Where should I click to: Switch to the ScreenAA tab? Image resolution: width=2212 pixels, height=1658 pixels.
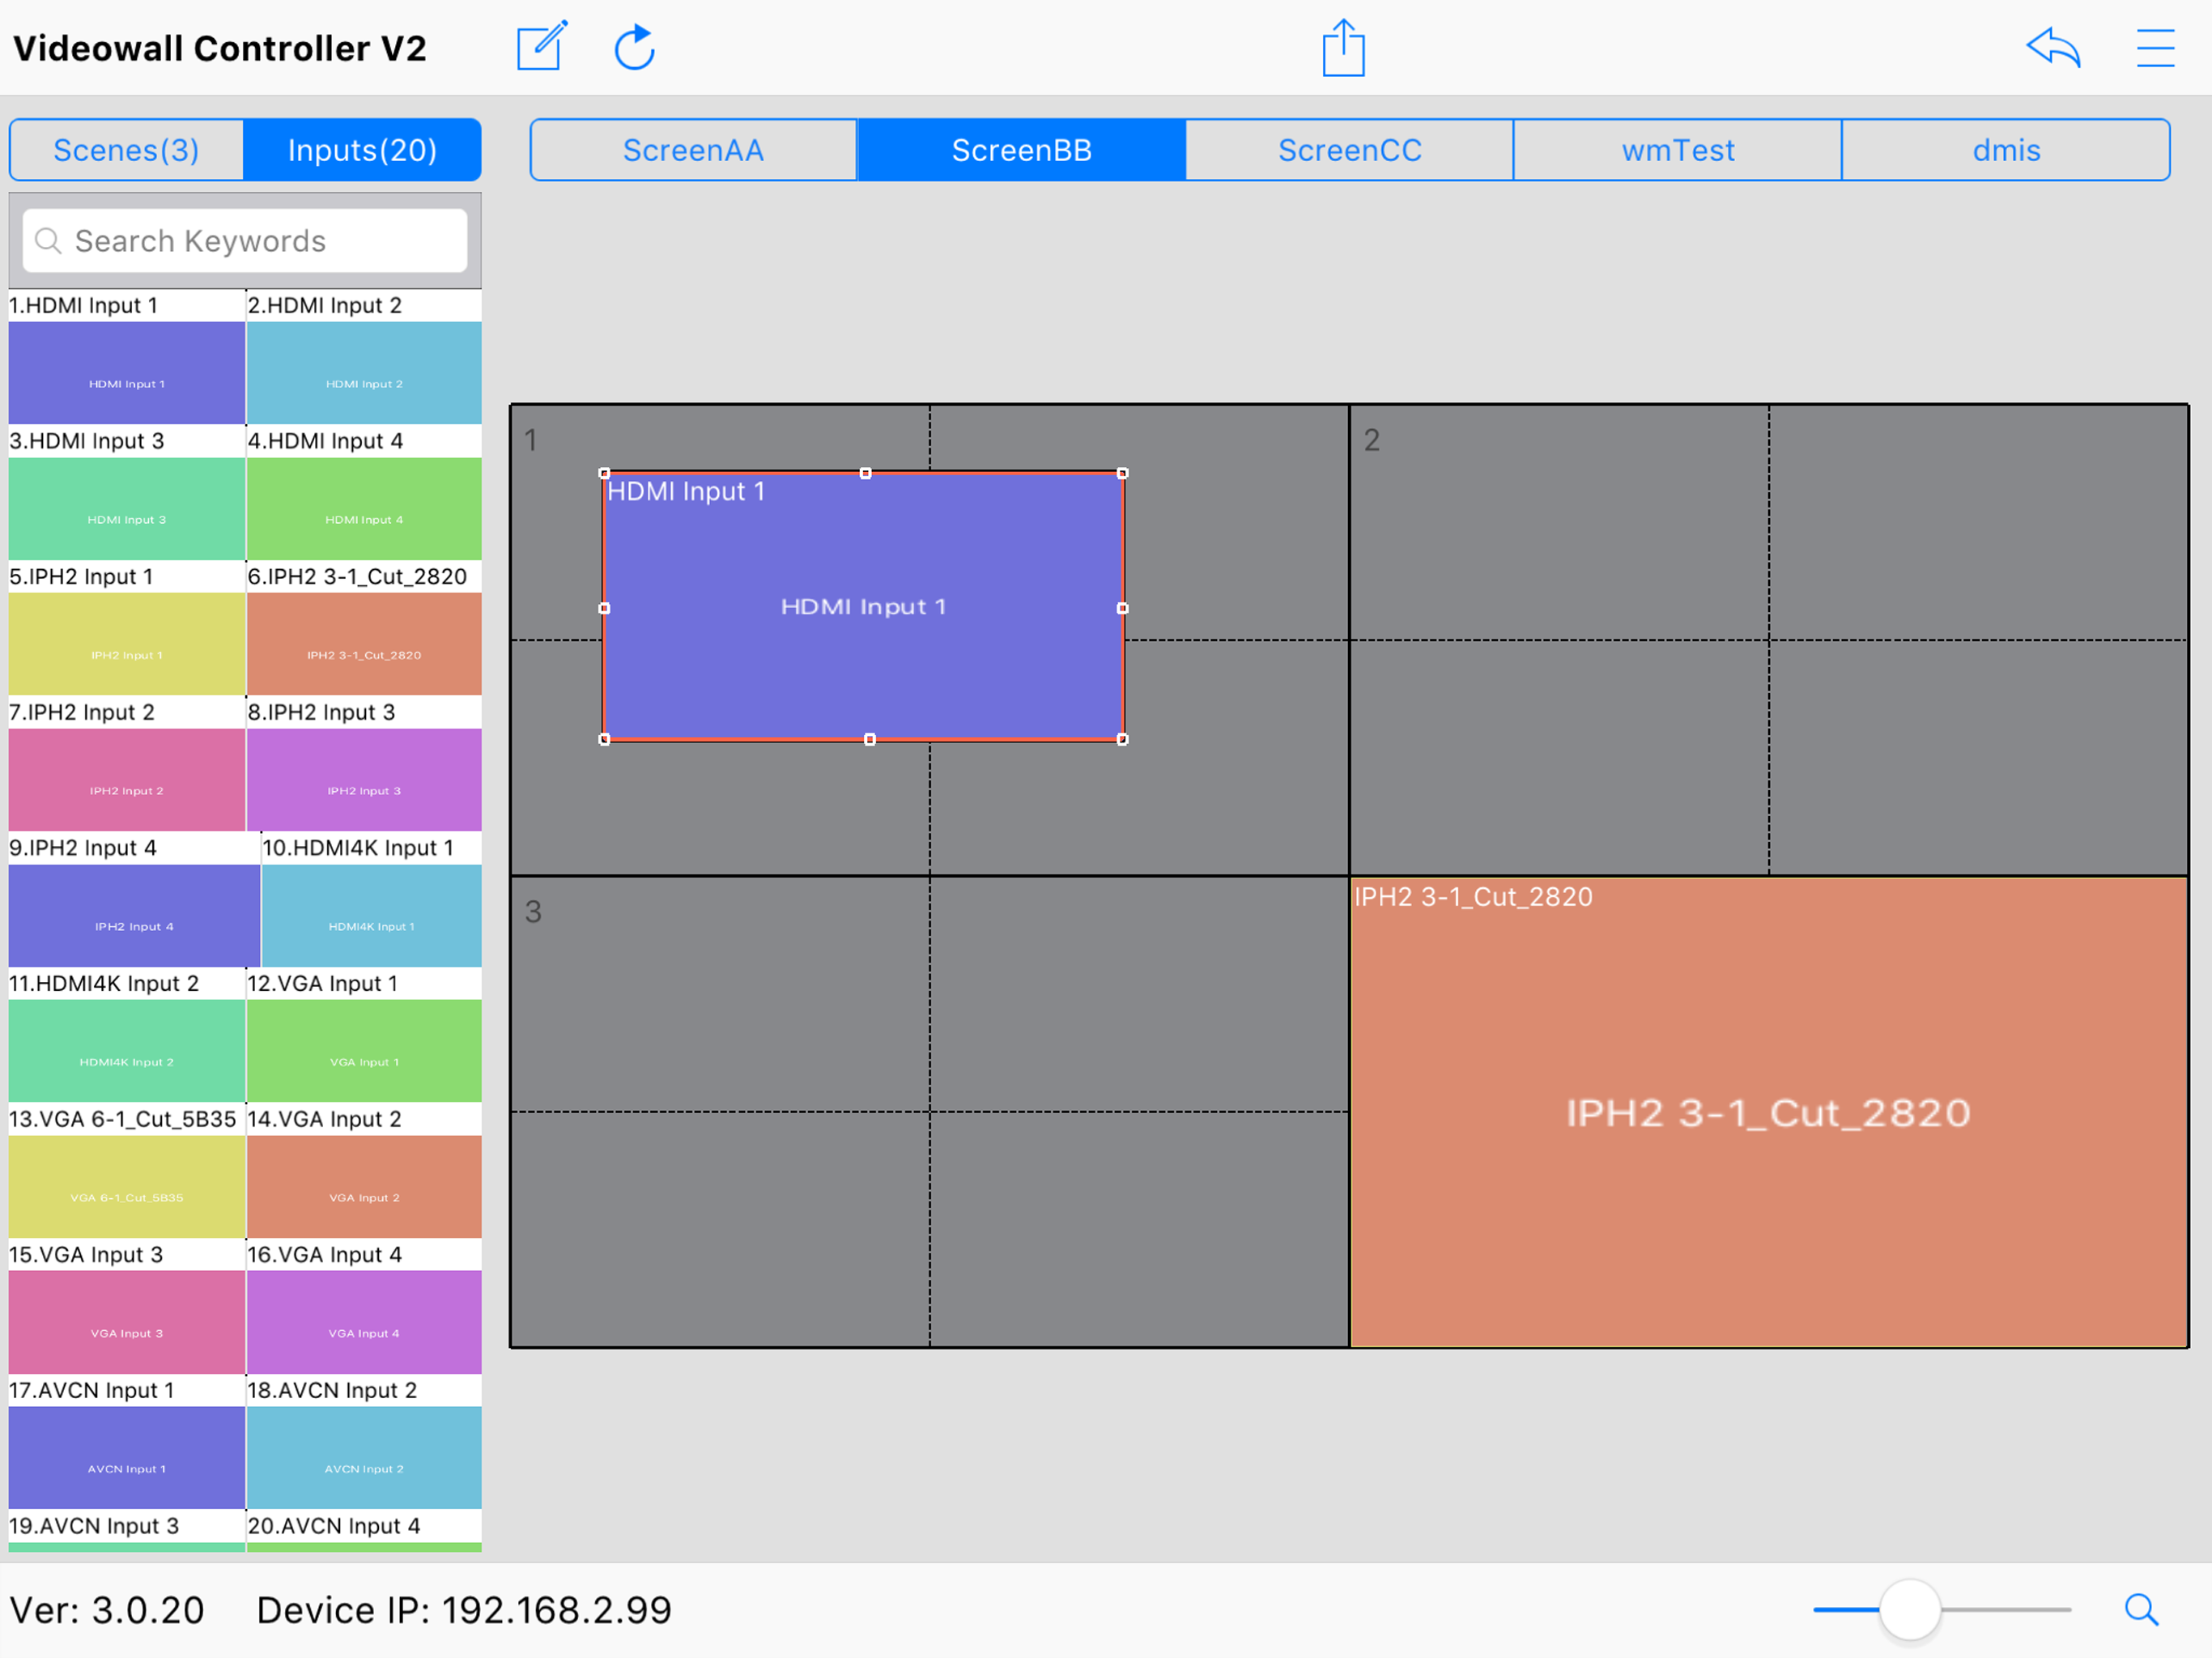pyautogui.click(x=693, y=150)
